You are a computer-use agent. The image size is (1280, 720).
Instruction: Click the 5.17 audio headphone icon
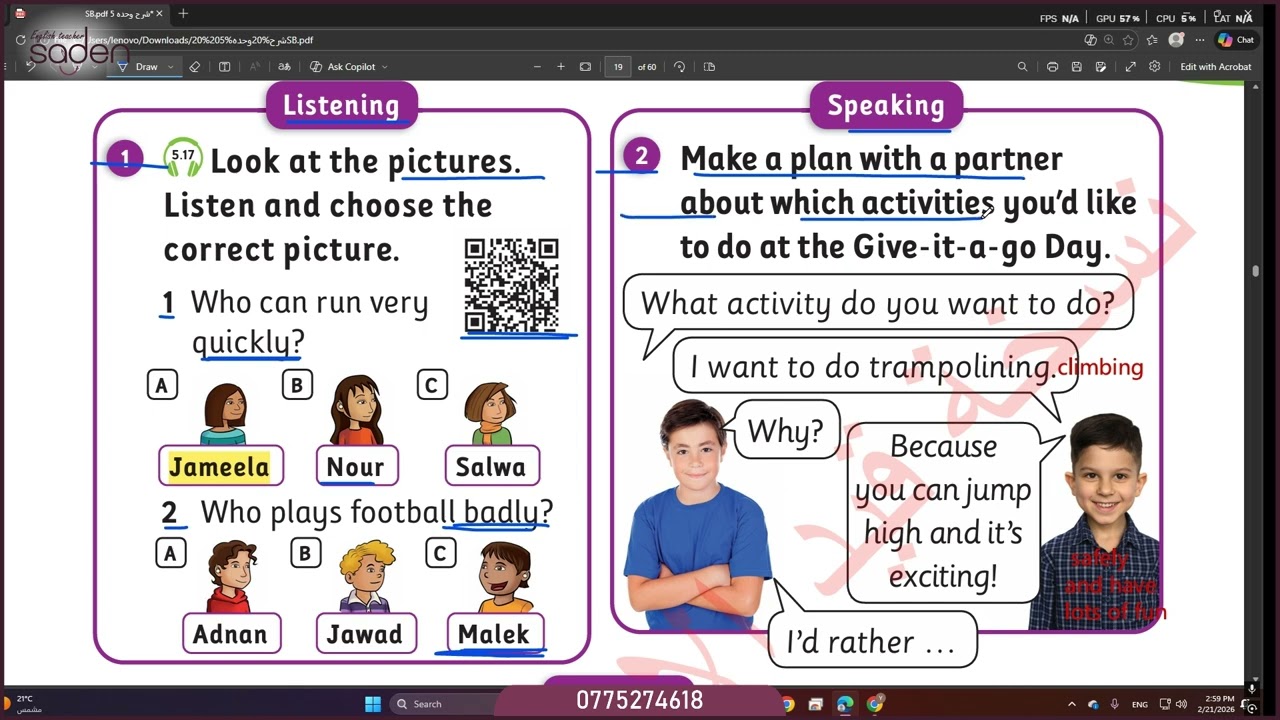pos(183,156)
